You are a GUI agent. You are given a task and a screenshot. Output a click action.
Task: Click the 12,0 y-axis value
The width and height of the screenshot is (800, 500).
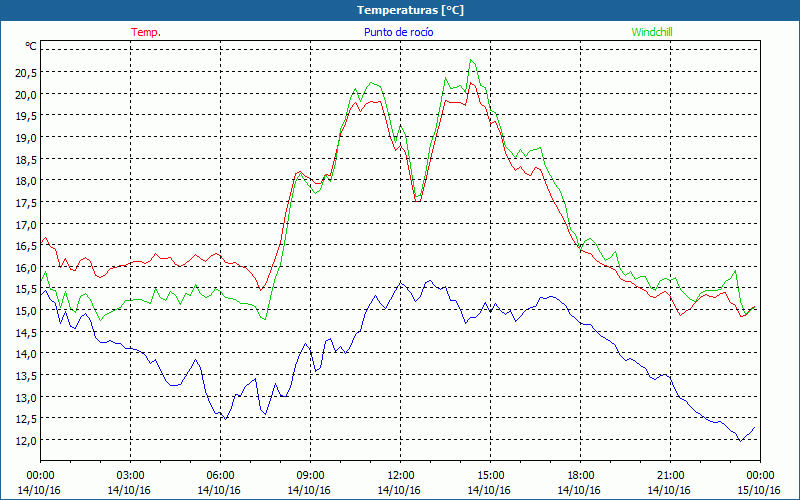click(26, 441)
